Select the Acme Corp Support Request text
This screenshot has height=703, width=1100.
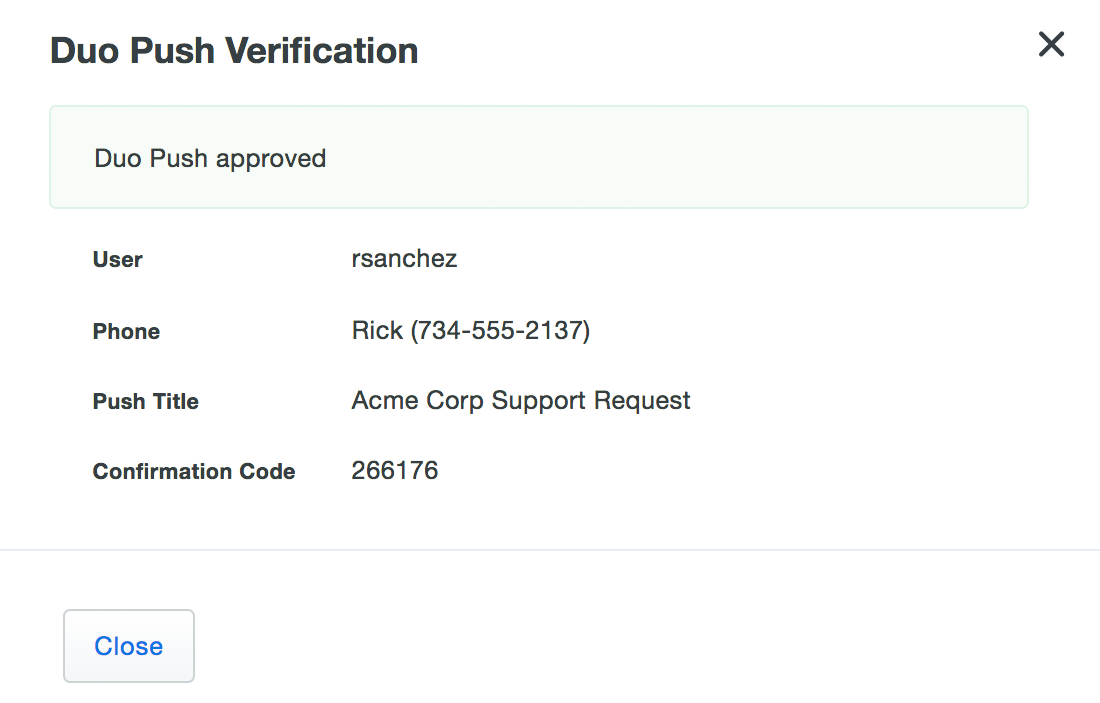coord(520,400)
